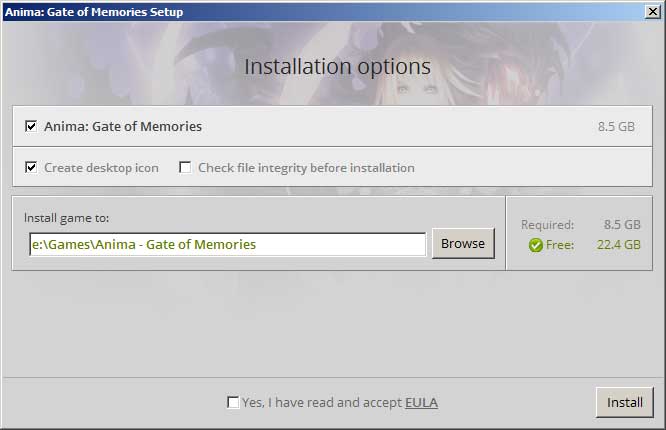This screenshot has width=666, height=430.
Task: Click the 'Check file integrity before installation' label
Action: click(306, 168)
